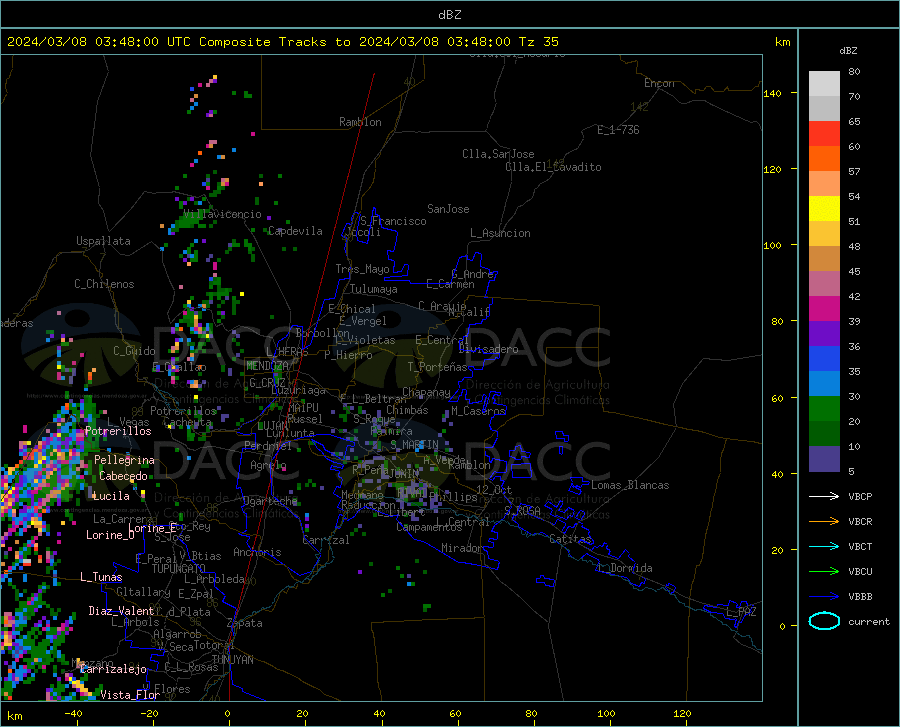This screenshot has width=900, height=727.
Task: Click the blue VBBB arrow in legend
Action: coord(824,596)
